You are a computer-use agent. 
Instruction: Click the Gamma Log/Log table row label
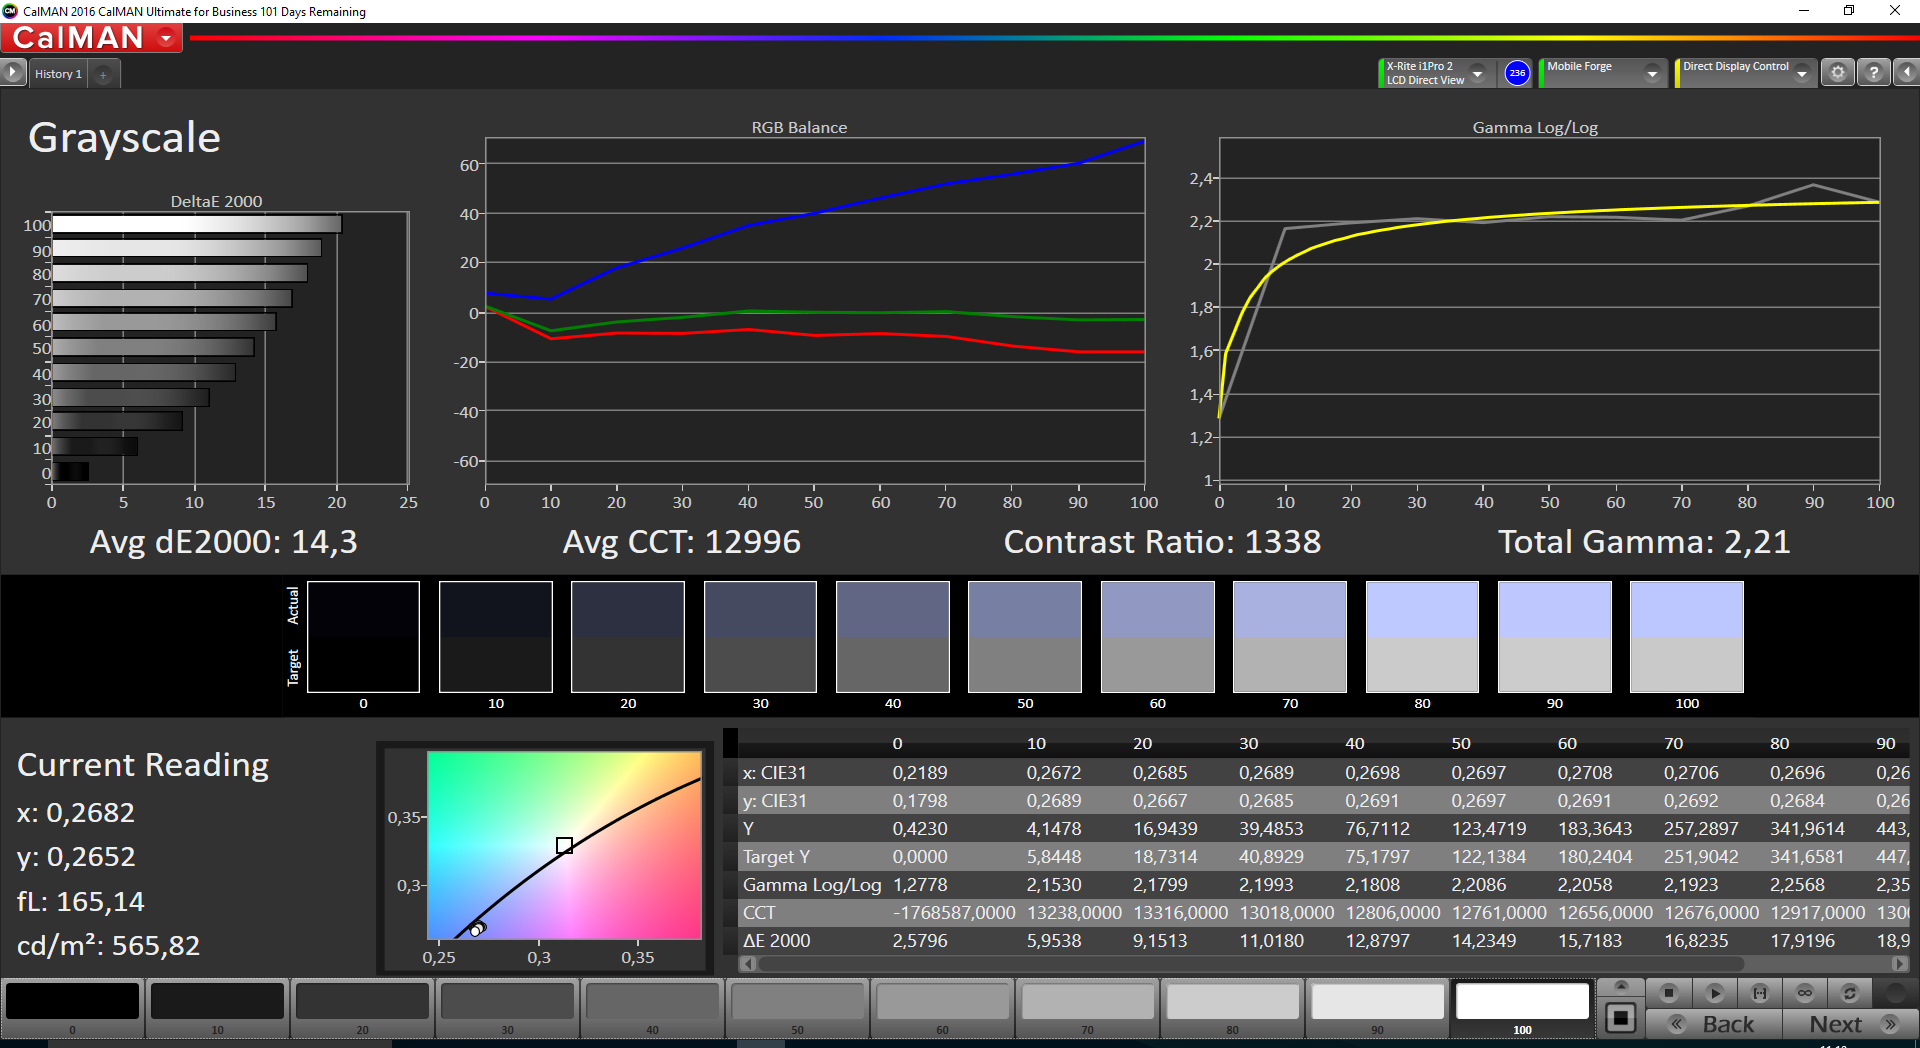812,884
